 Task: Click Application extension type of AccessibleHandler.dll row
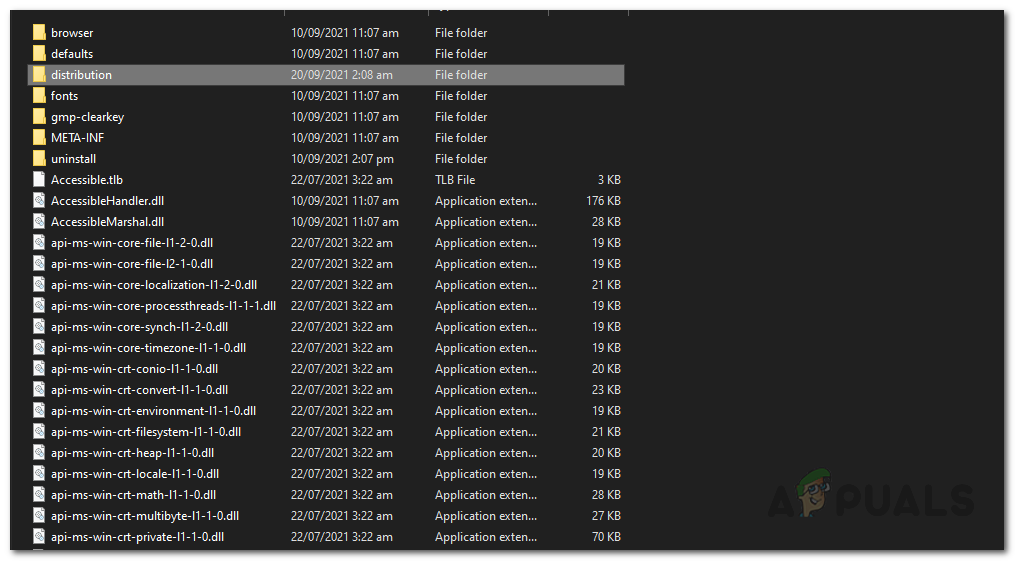(x=485, y=201)
